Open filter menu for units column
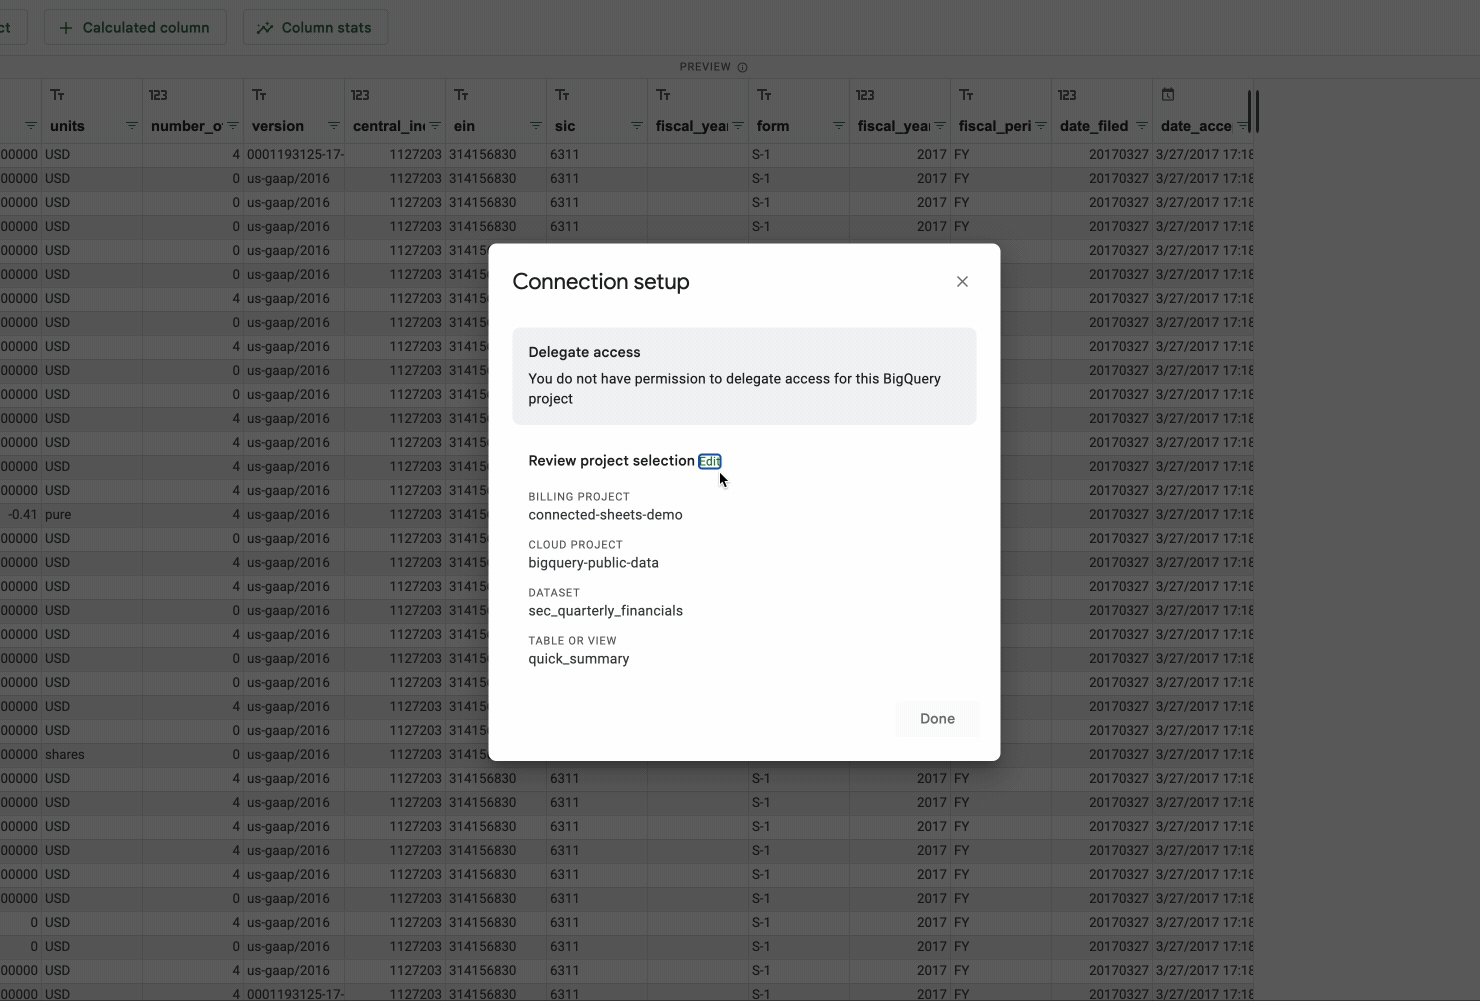 [x=132, y=126]
